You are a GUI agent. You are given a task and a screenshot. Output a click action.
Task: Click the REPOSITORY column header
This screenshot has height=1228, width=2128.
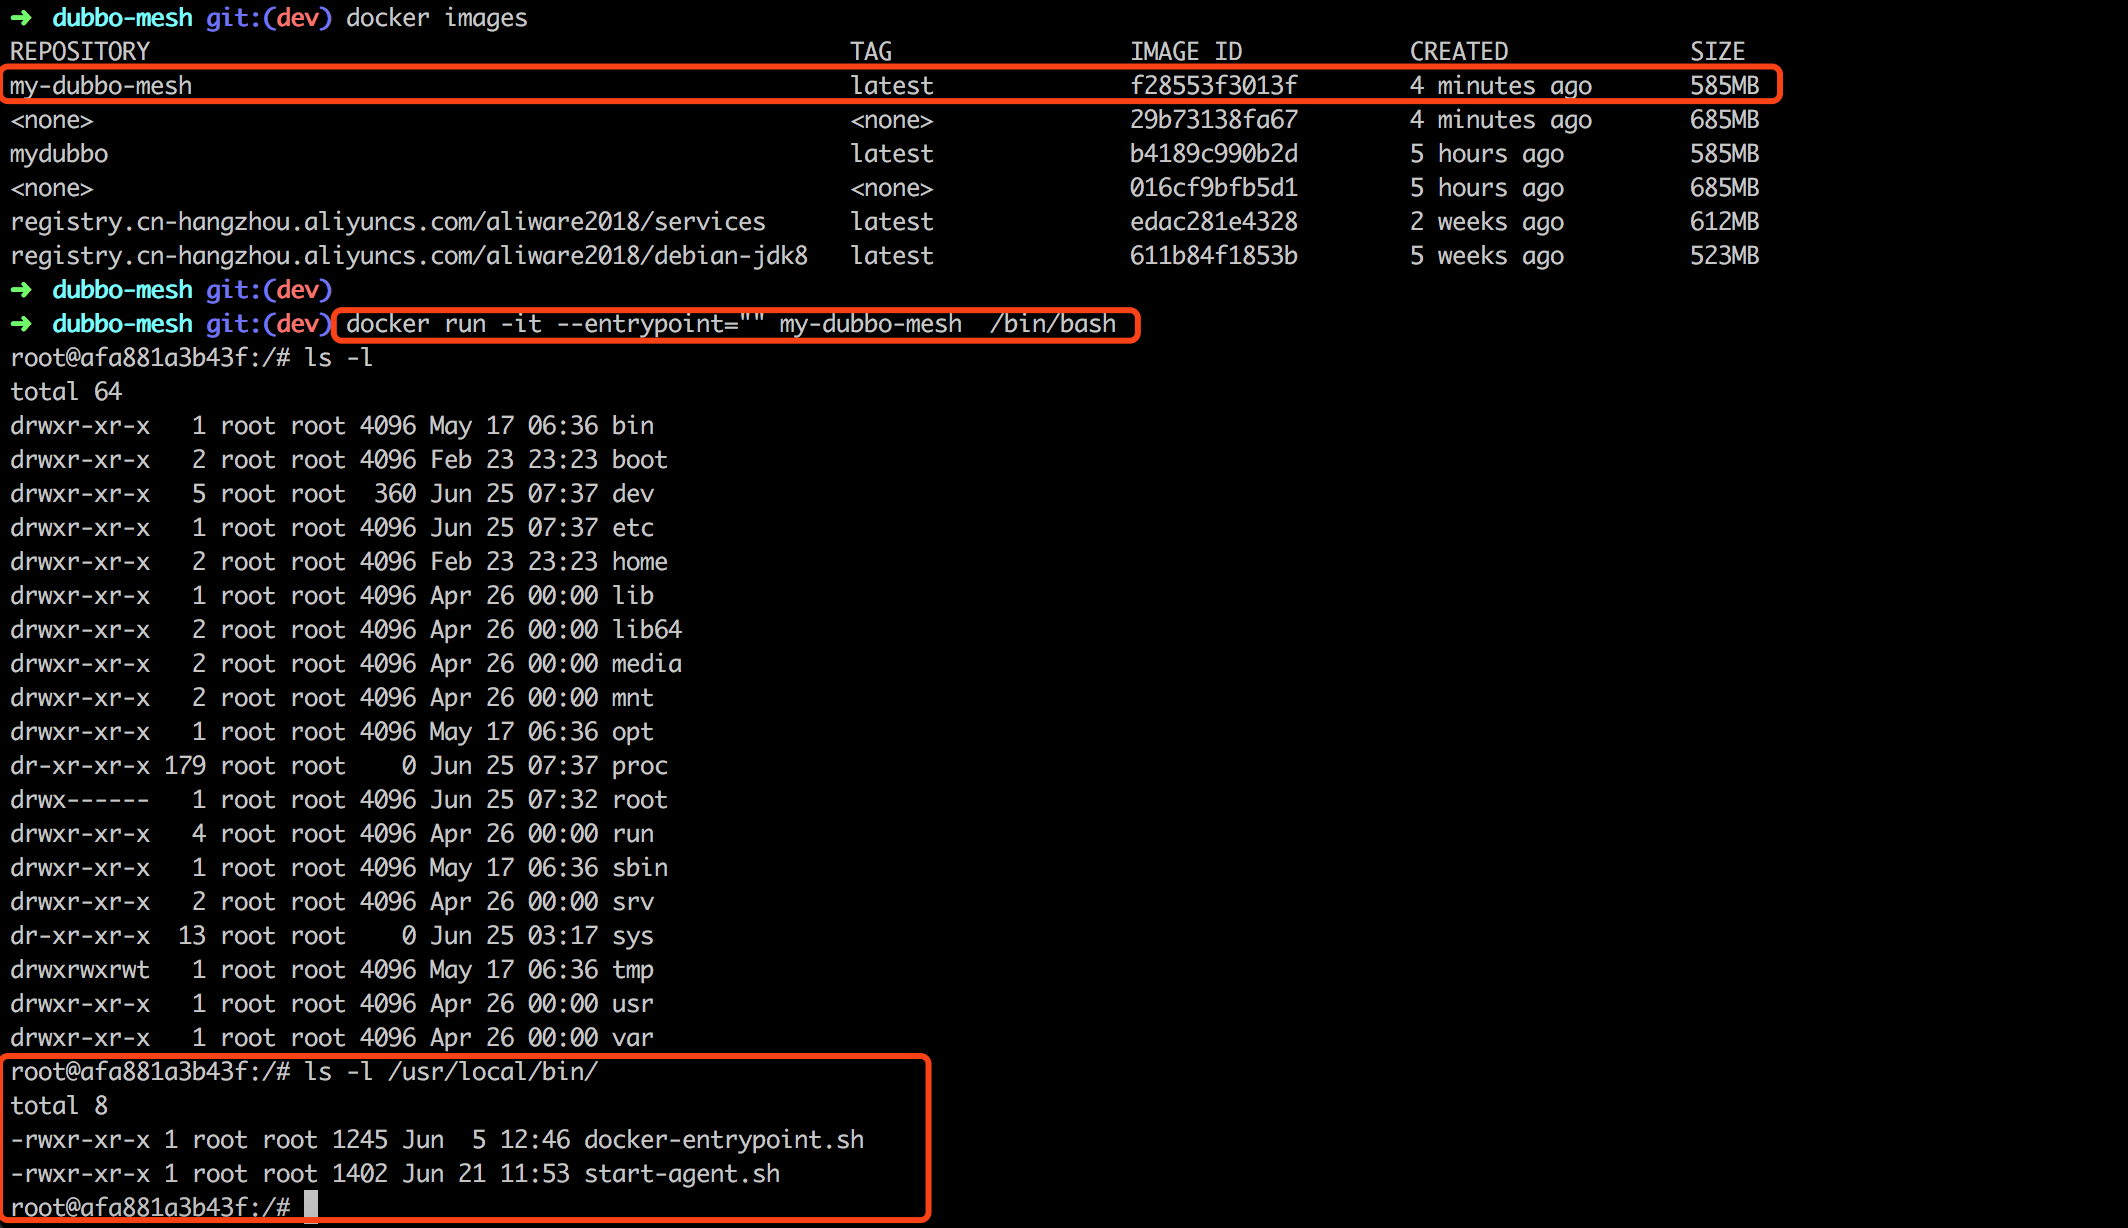80,52
